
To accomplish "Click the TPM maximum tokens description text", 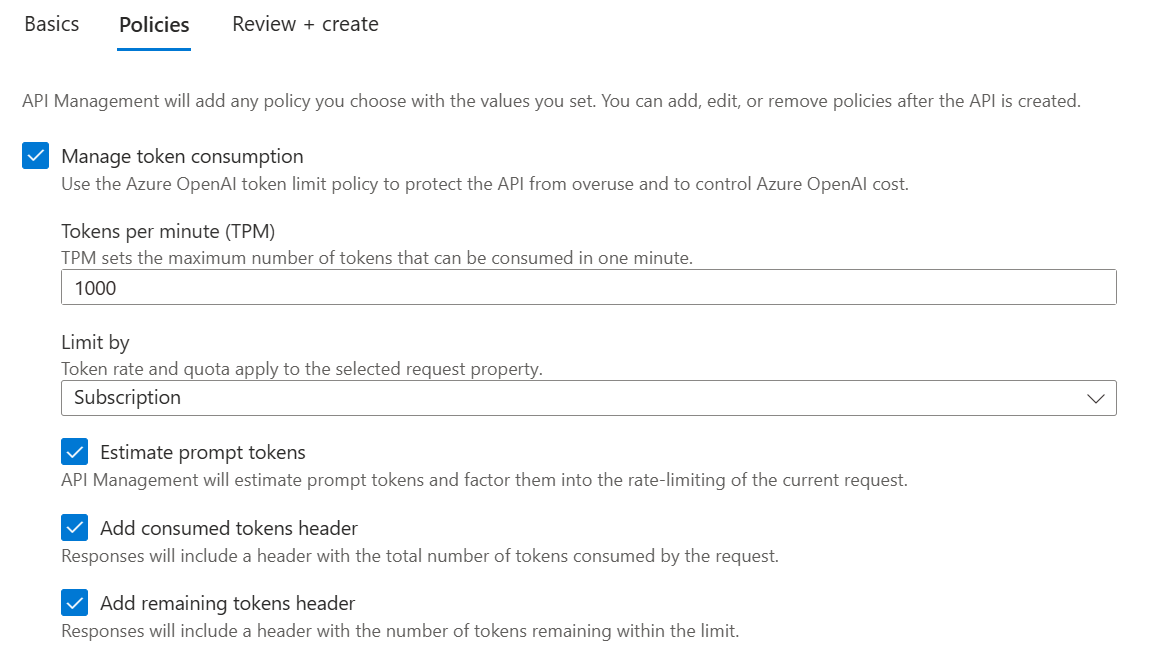I will [x=377, y=258].
